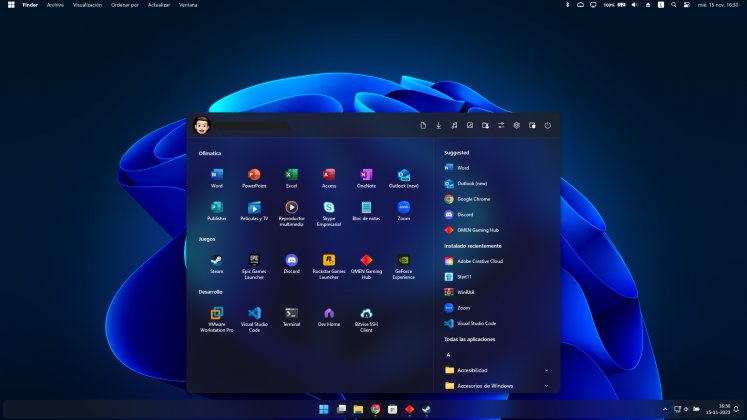Select the Accesorios de Windows folder

click(x=495, y=386)
